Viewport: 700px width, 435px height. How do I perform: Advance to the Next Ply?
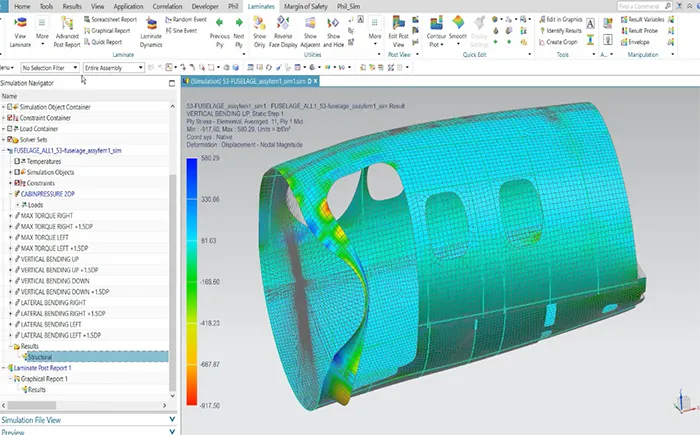(239, 32)
